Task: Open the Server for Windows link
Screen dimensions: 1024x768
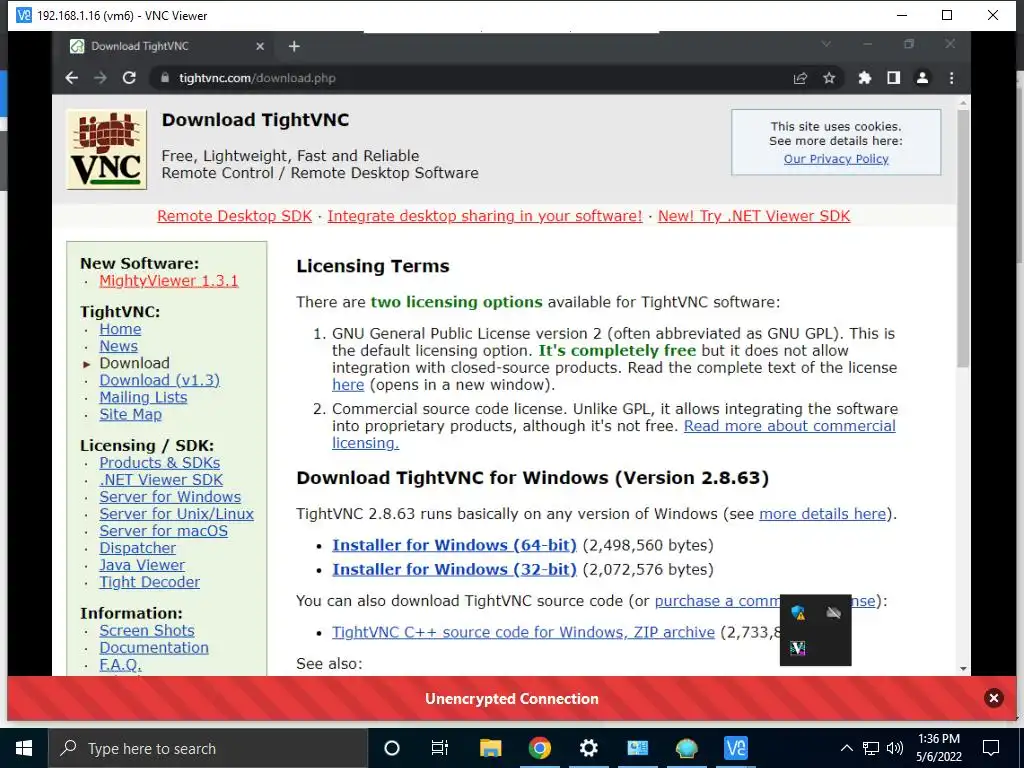Action: (170, 496)
